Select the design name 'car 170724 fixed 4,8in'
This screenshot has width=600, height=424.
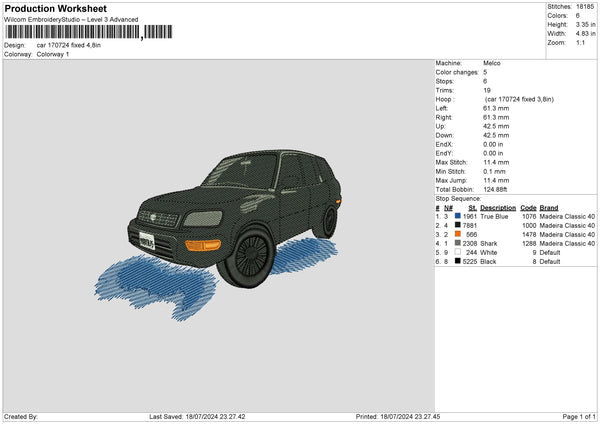pos(69,45)
